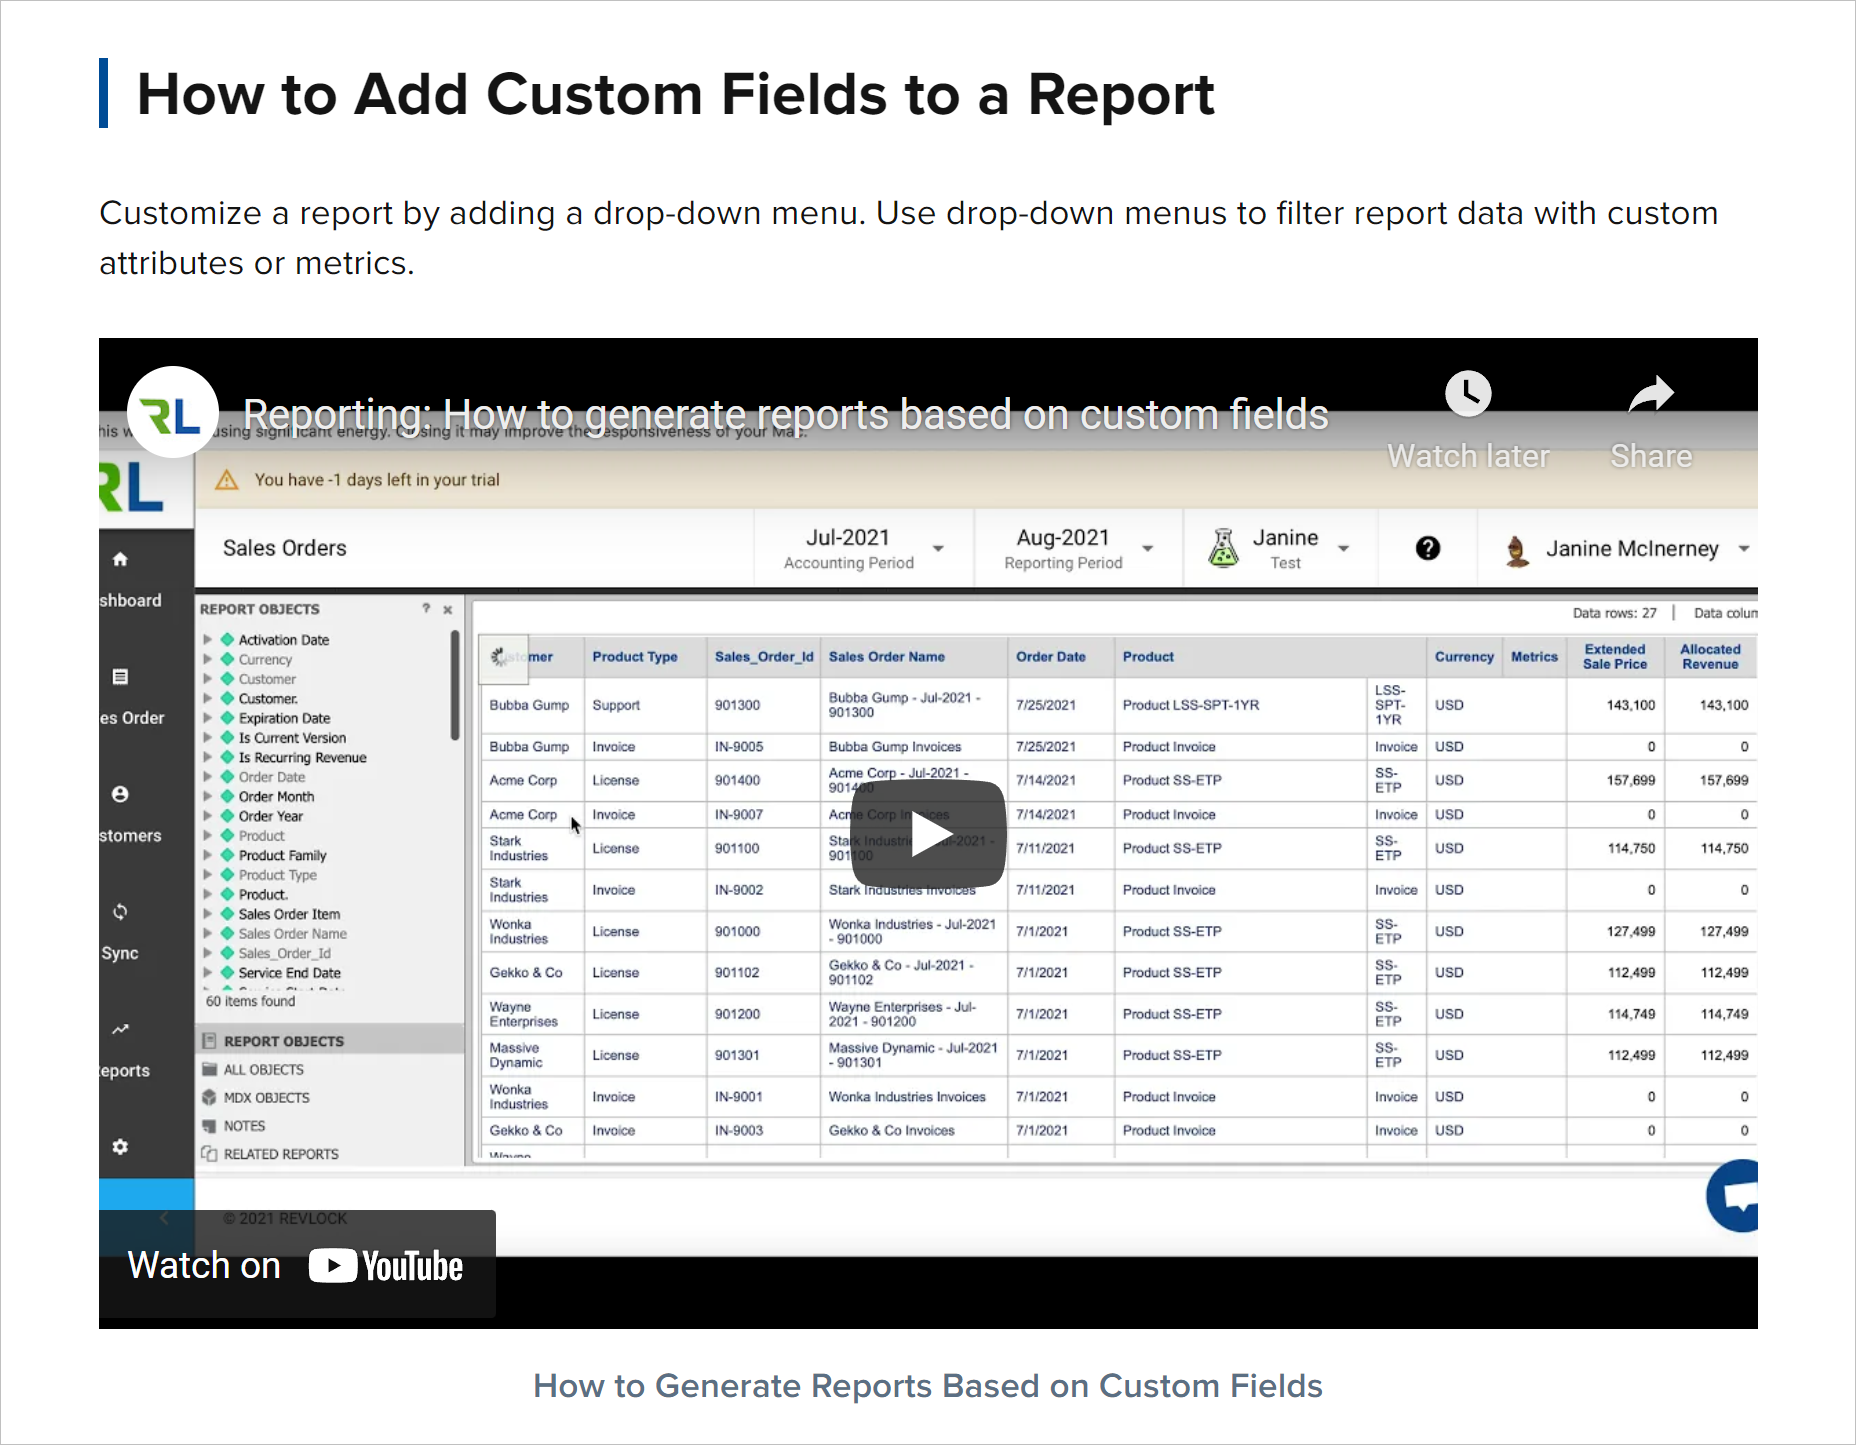Open the Janine Test environment dropdown

(1280, 548)
